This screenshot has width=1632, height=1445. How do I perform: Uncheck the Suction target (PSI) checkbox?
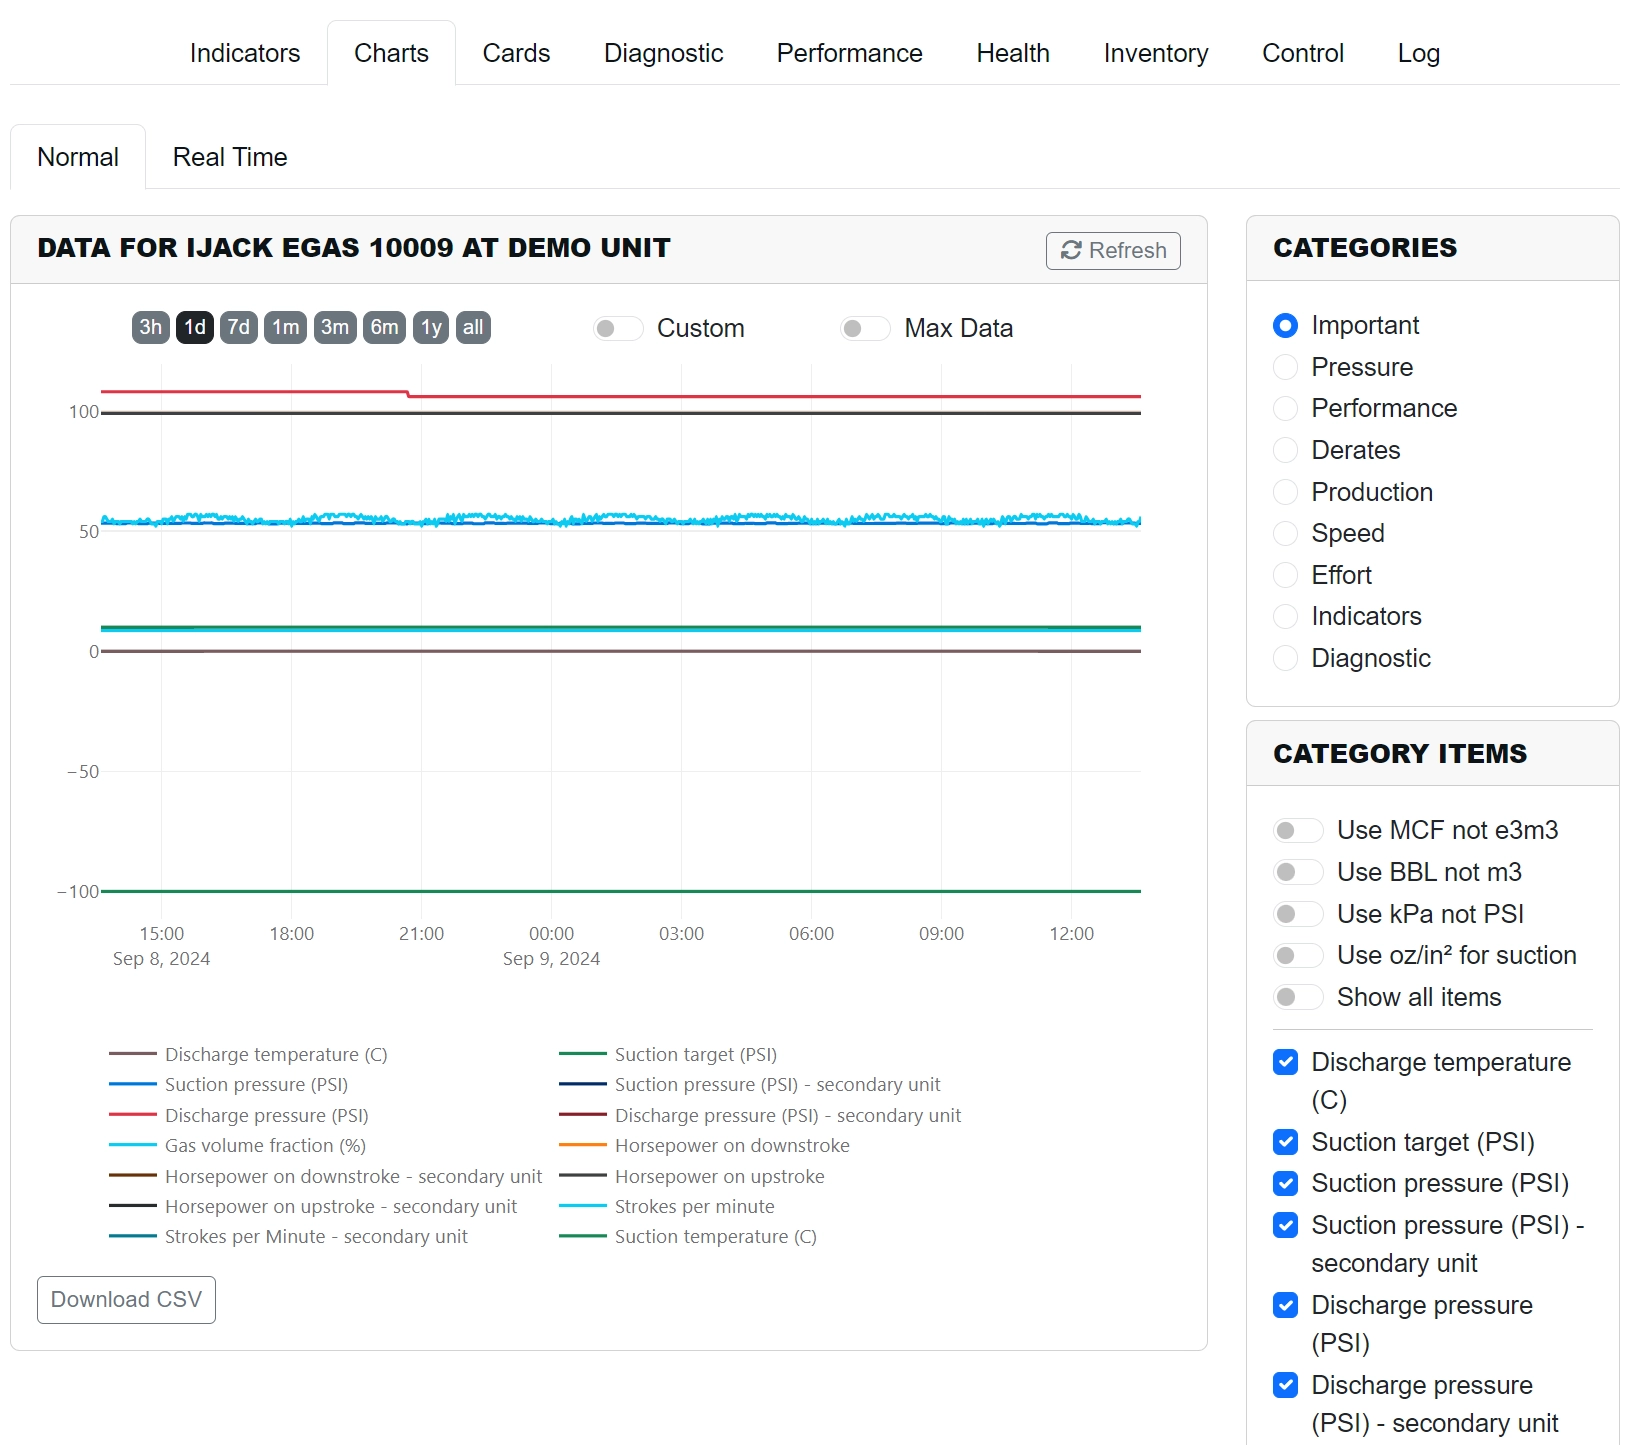click(1285, 1142)
